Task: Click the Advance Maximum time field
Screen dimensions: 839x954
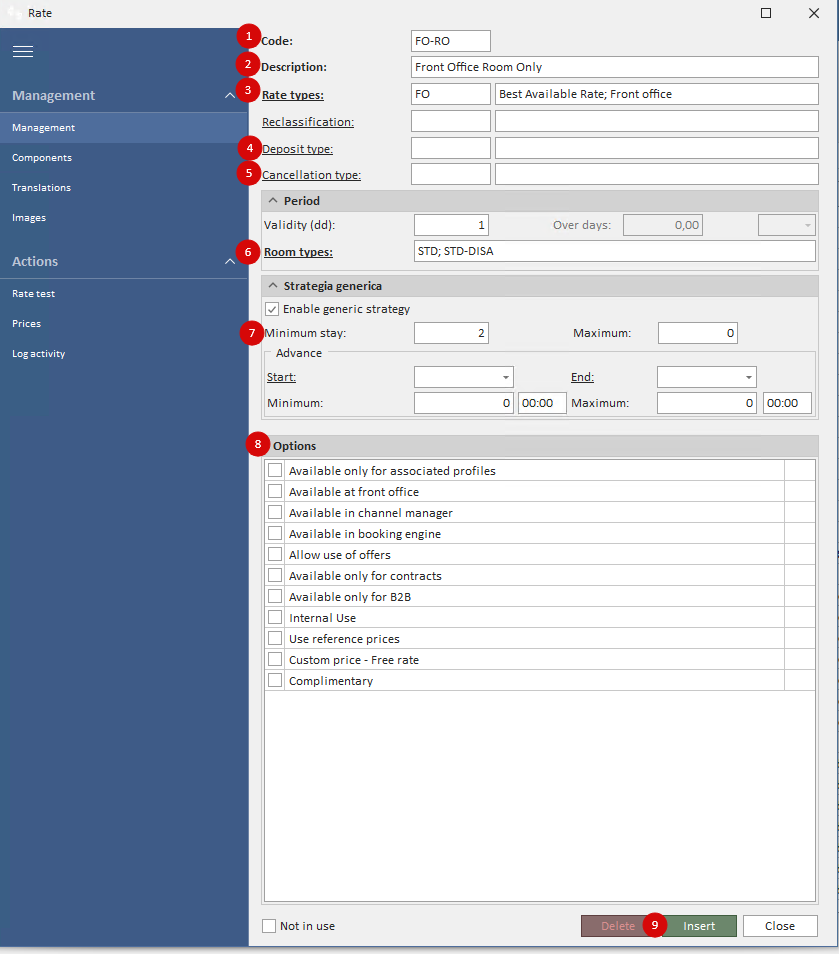Action: click(x=787, y=403)
